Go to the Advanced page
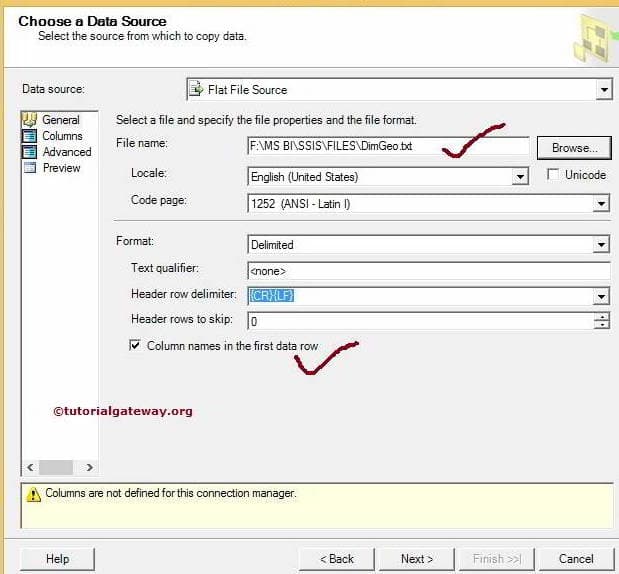The height and width of the screenshot is (574, 619). (x=67, y=152)
